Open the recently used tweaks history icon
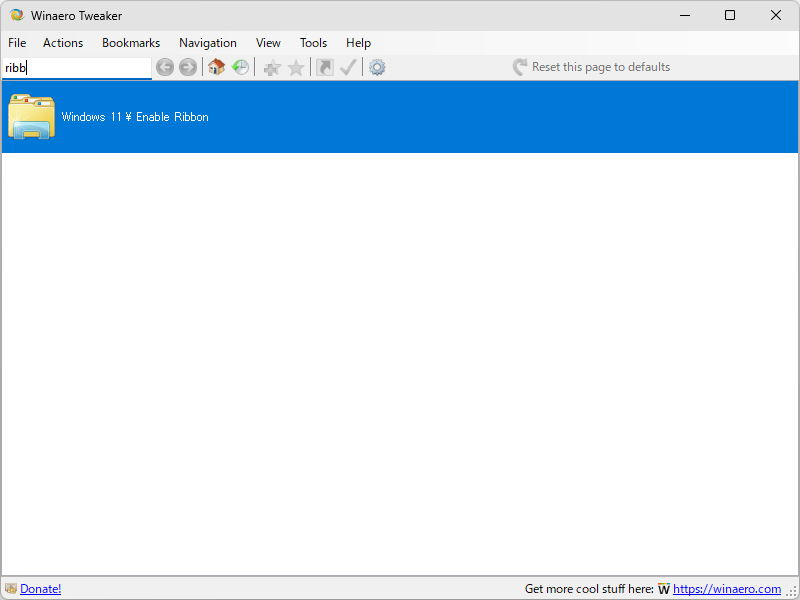The width and height of the screenshot is (800, 600). click(x=241, y=67)
